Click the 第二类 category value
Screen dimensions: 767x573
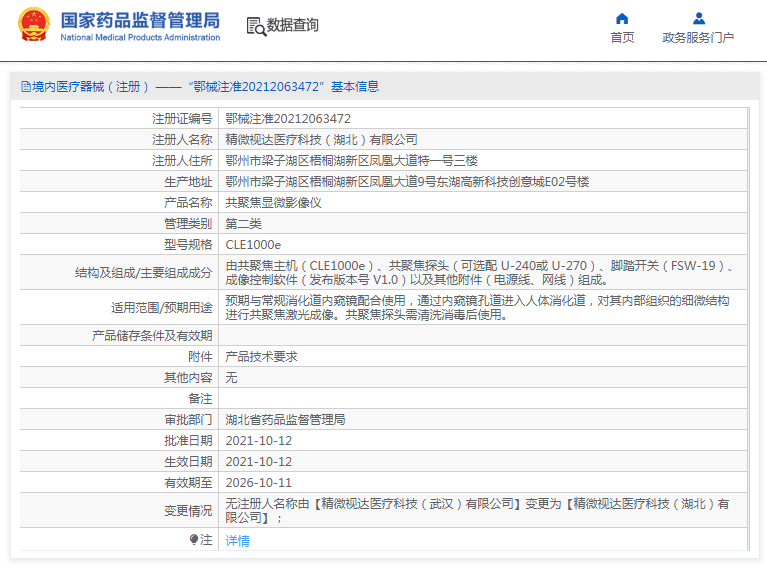(x=243, y=224)
